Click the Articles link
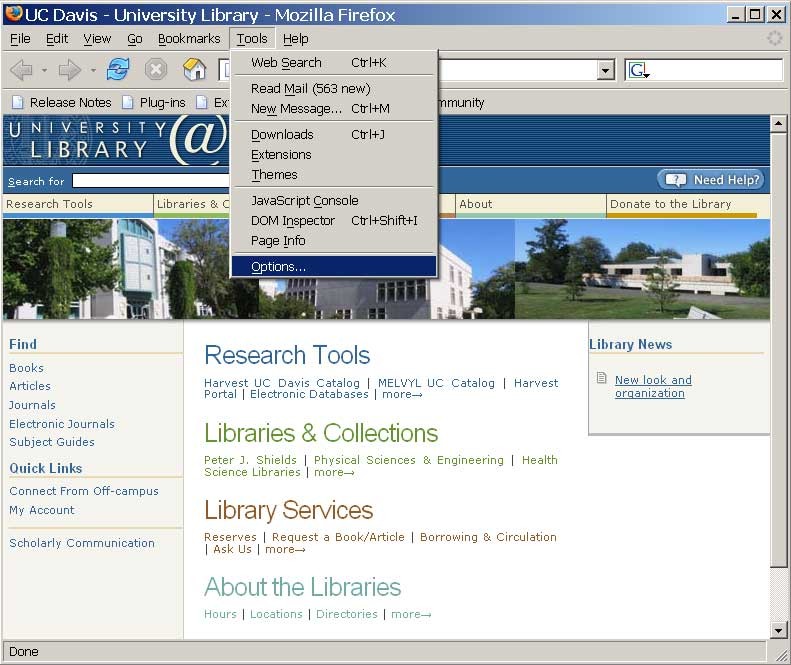Screen dimensions: 791x665 tap(30, 386)
